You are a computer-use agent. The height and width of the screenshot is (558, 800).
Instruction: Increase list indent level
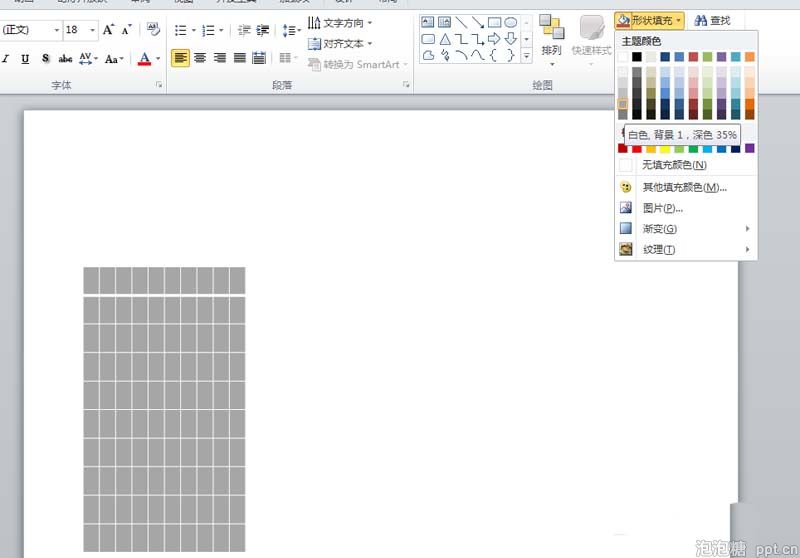pos(263,31)
